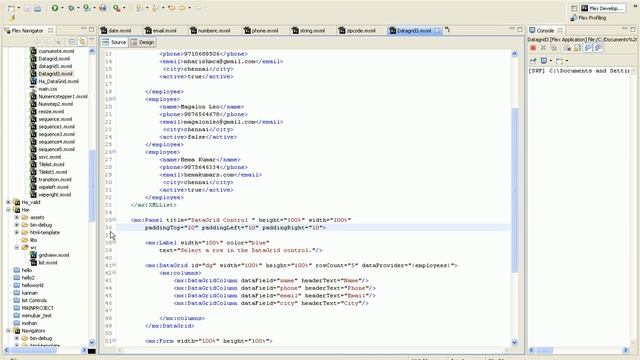Toggle Link with Editor in Flex Navigator
This screenshot has width=640, height=360.
point(82,42)
